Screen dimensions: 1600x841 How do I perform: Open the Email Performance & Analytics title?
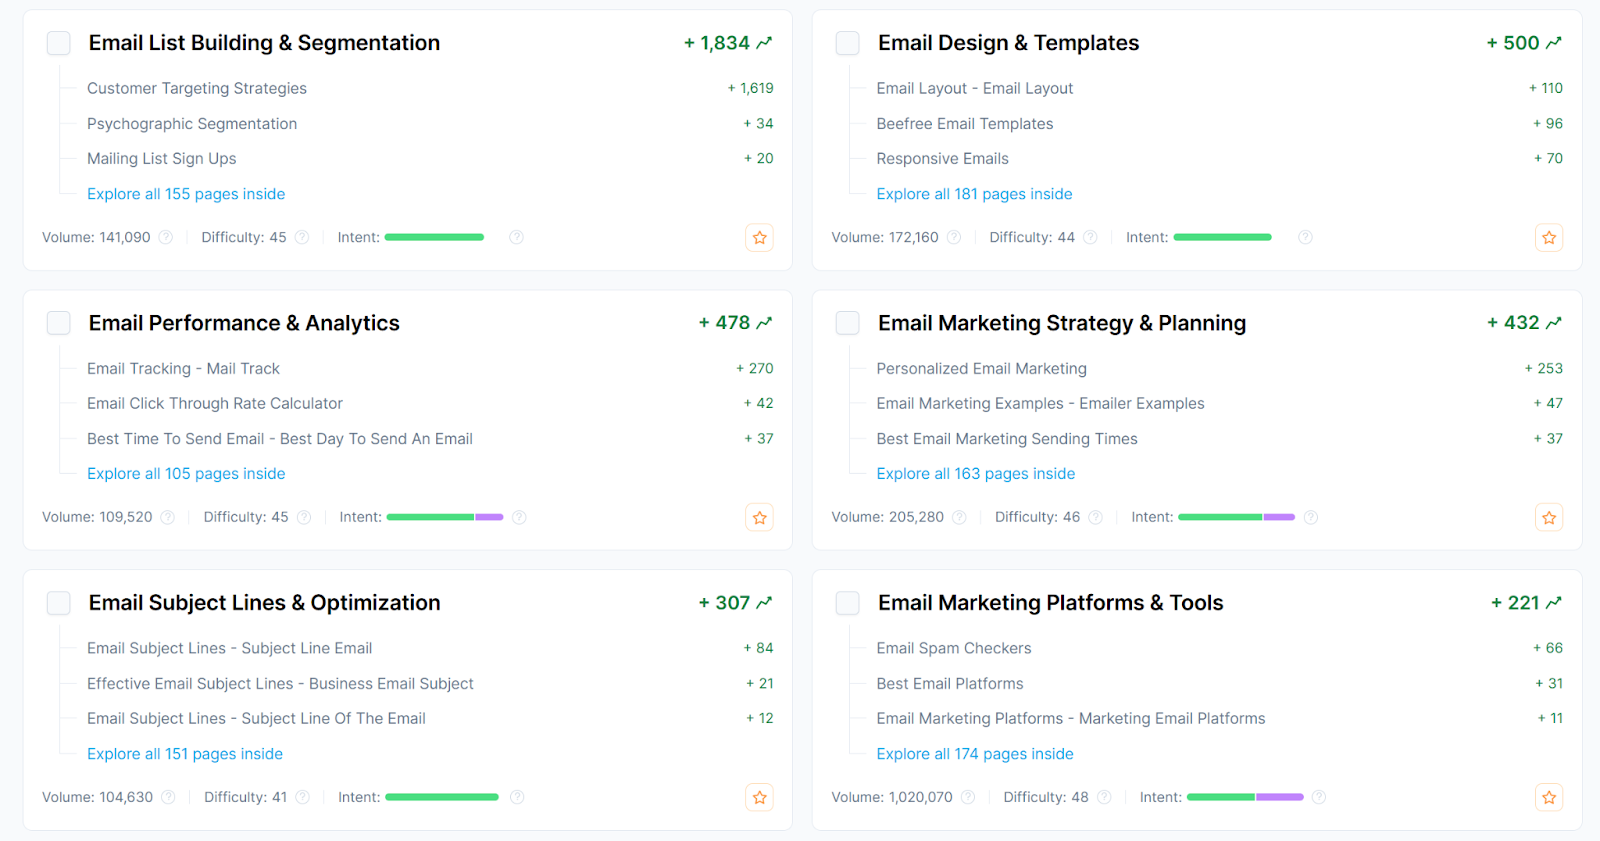(244, 323)
